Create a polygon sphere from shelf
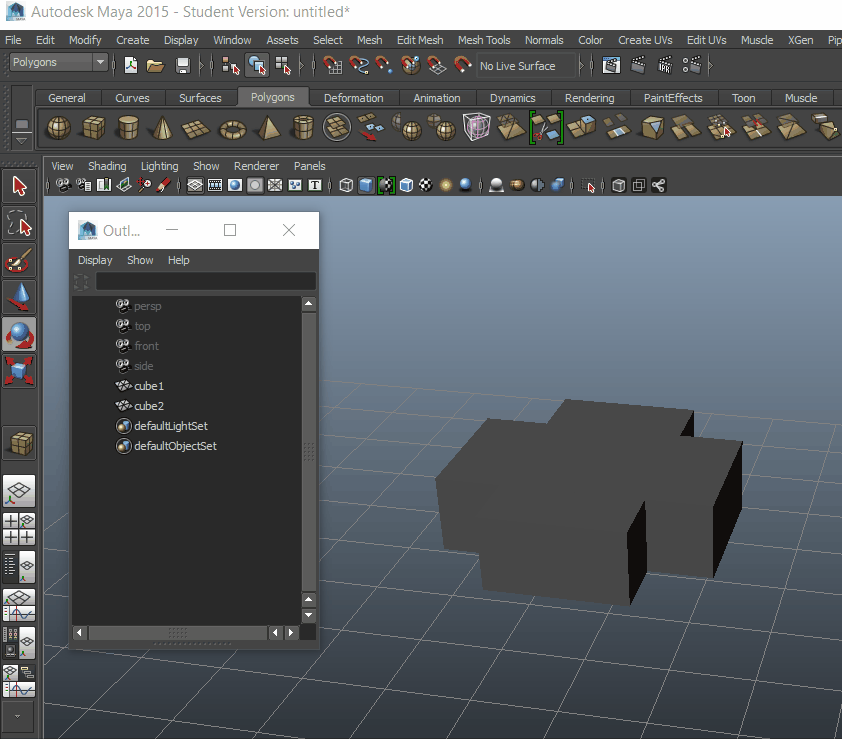The width and height of the screenshot is (842, 739). click(59, 128)
